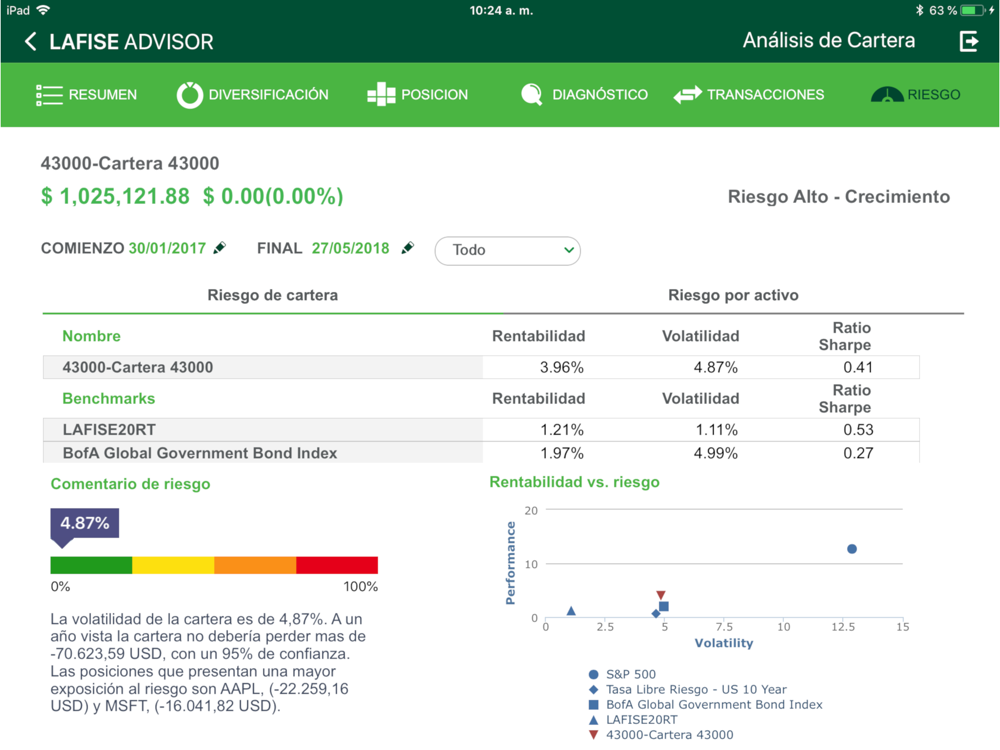This screenshot has height=750, width=1000.
Task: Tap the Benchmarks section header
Action: tap(108, 399)
